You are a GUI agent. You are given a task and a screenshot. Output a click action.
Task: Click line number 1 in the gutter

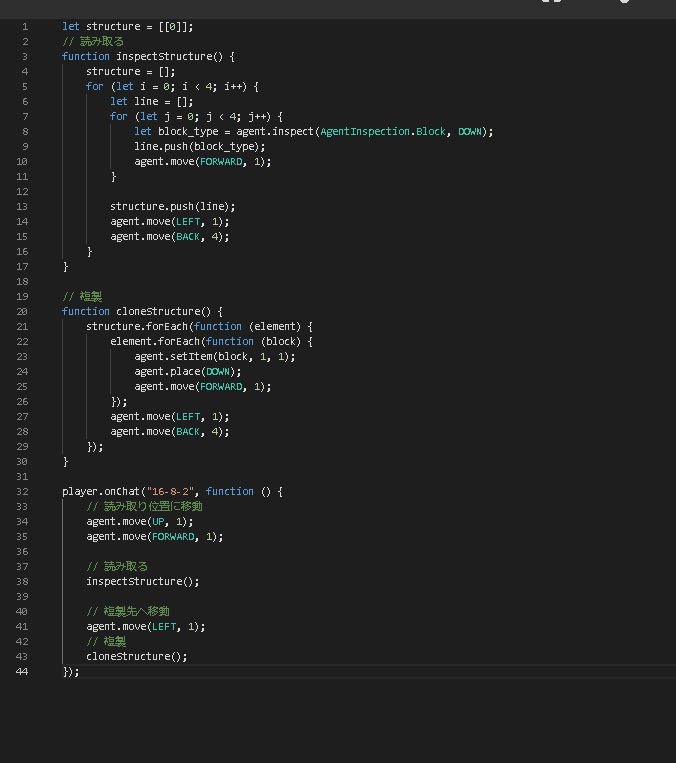pyautogui.click(x=24, y=26)
